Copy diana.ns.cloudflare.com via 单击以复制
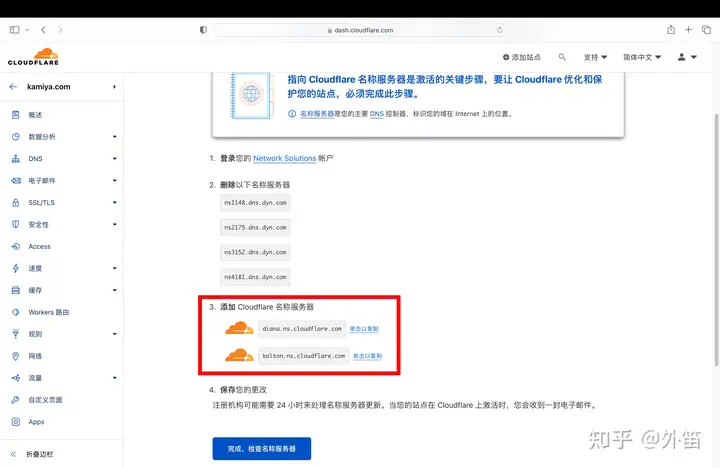The image size is (720, 468). coord(364,329)
